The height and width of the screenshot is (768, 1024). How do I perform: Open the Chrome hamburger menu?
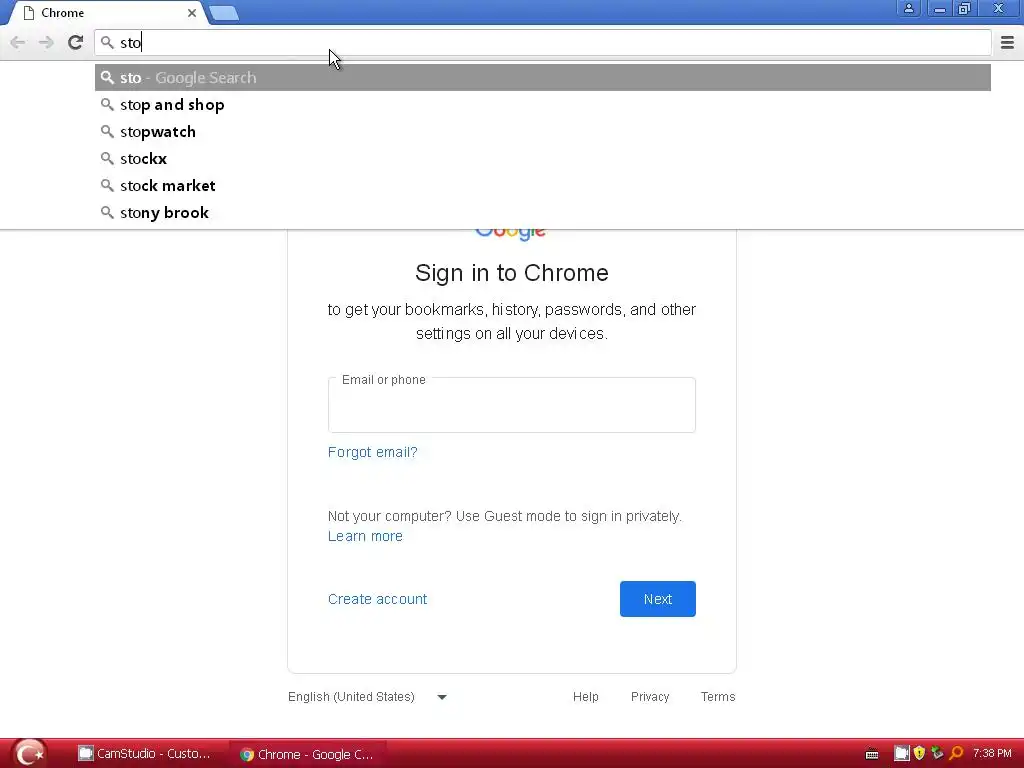click(x=1008, y=42)
